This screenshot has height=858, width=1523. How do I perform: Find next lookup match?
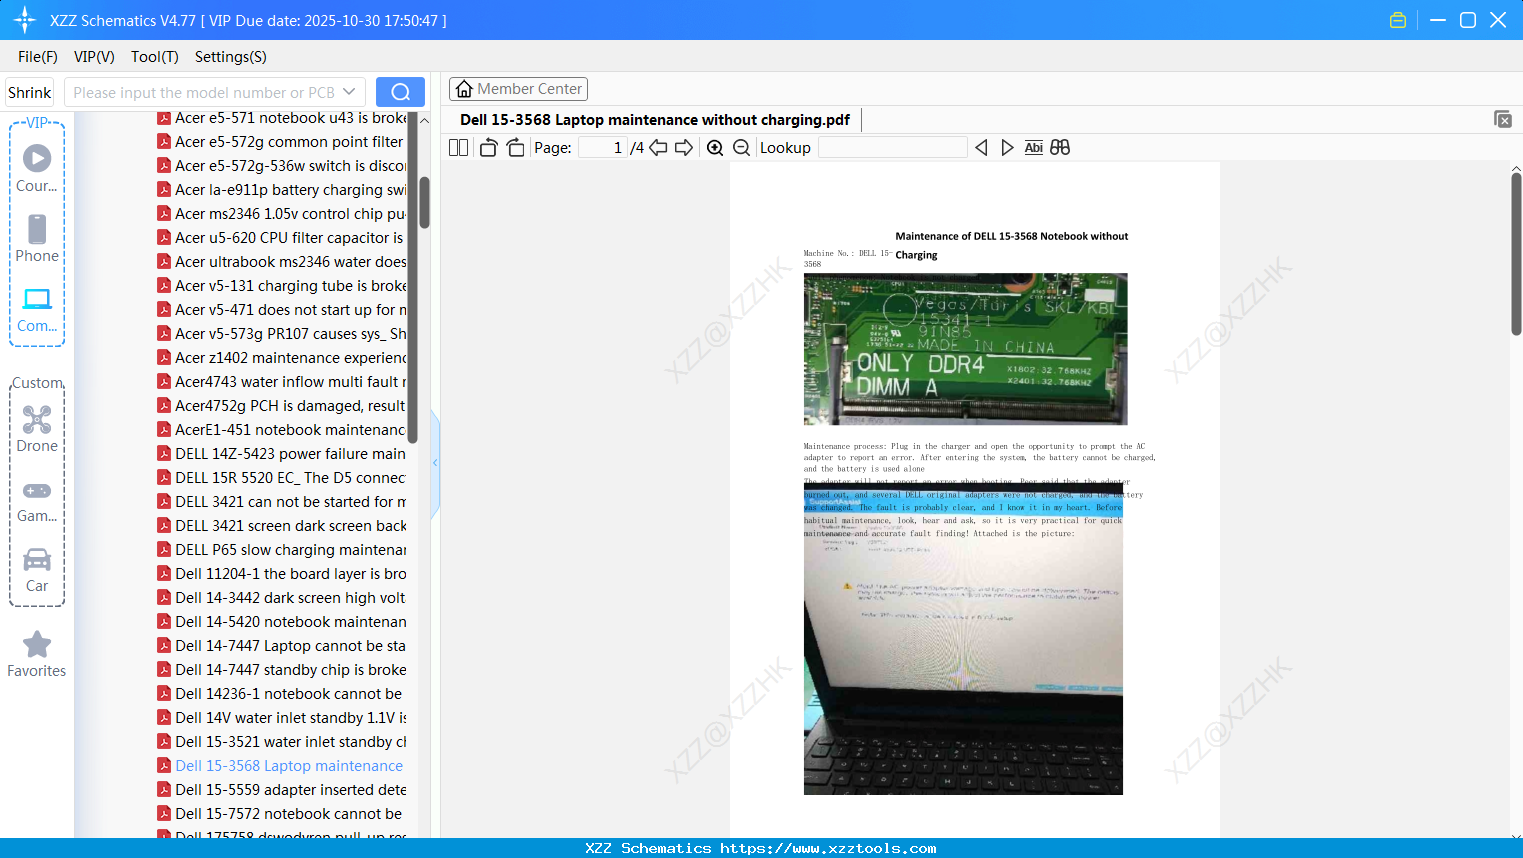1007,148
